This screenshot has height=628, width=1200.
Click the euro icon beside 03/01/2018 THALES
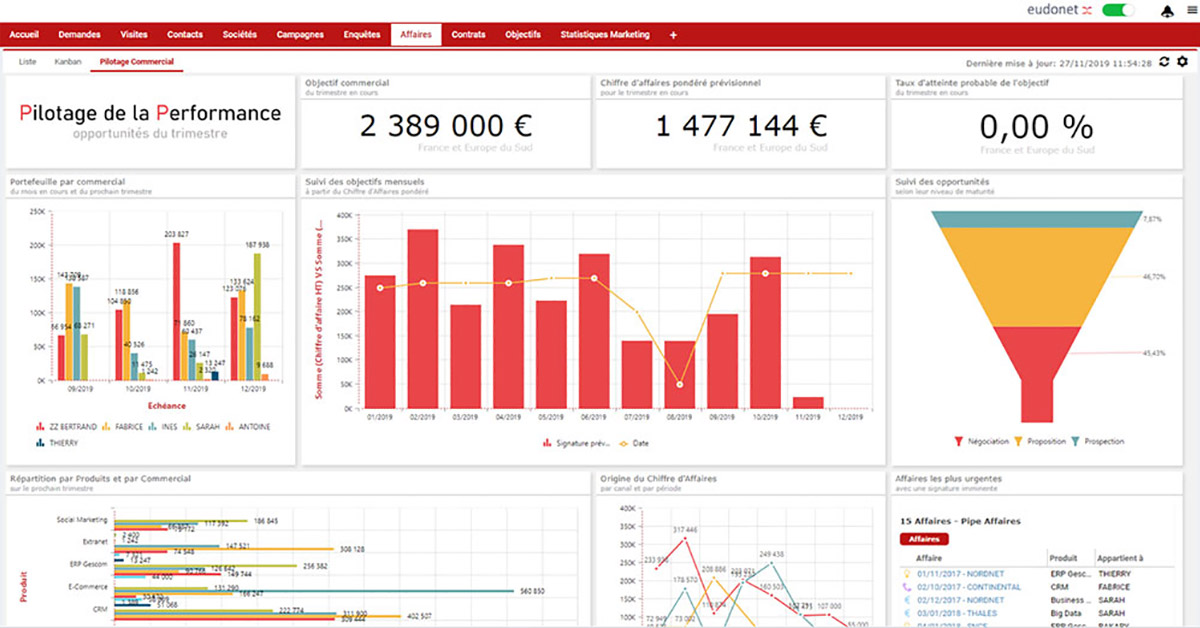[x=906, y=612]
